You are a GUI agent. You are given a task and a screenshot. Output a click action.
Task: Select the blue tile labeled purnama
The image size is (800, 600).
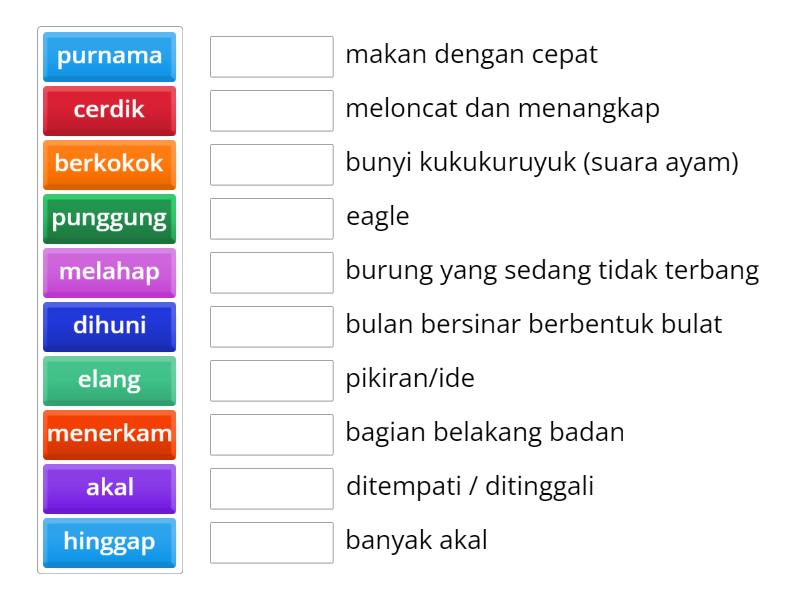click(x=109, y=58)
